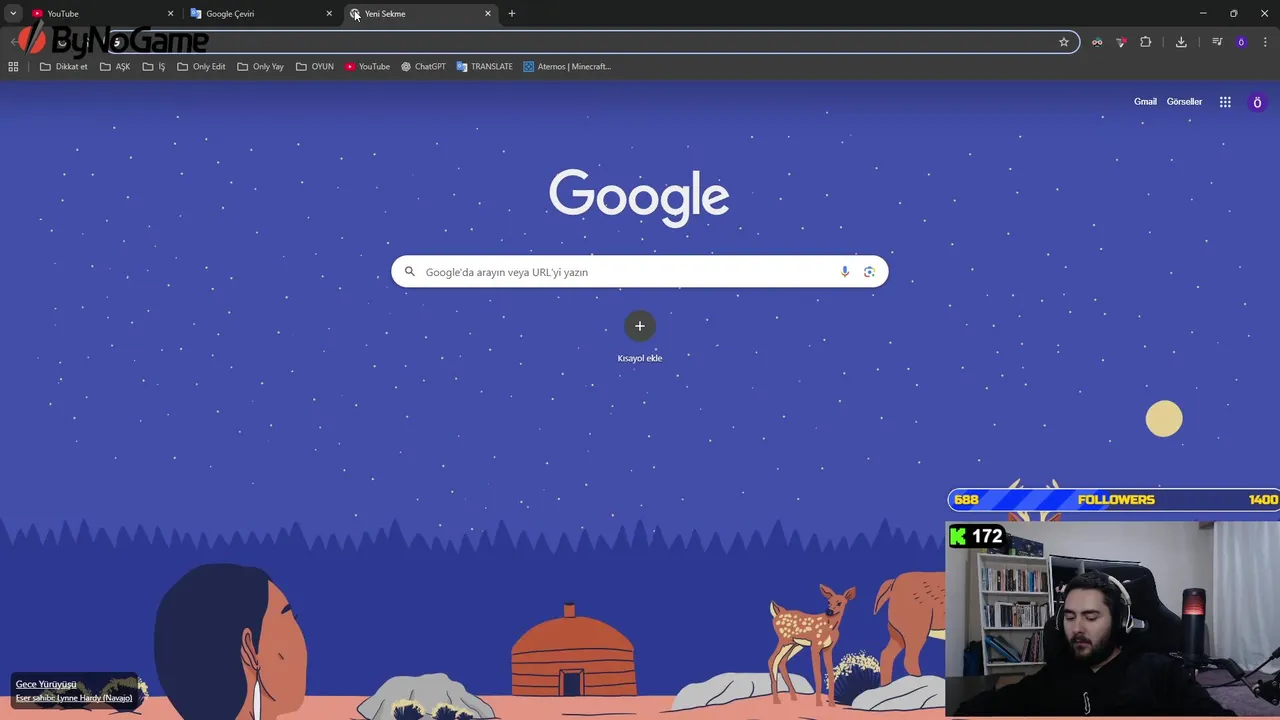Focus the Google search box
1280x720 pixels.
[x=640, y=272]
